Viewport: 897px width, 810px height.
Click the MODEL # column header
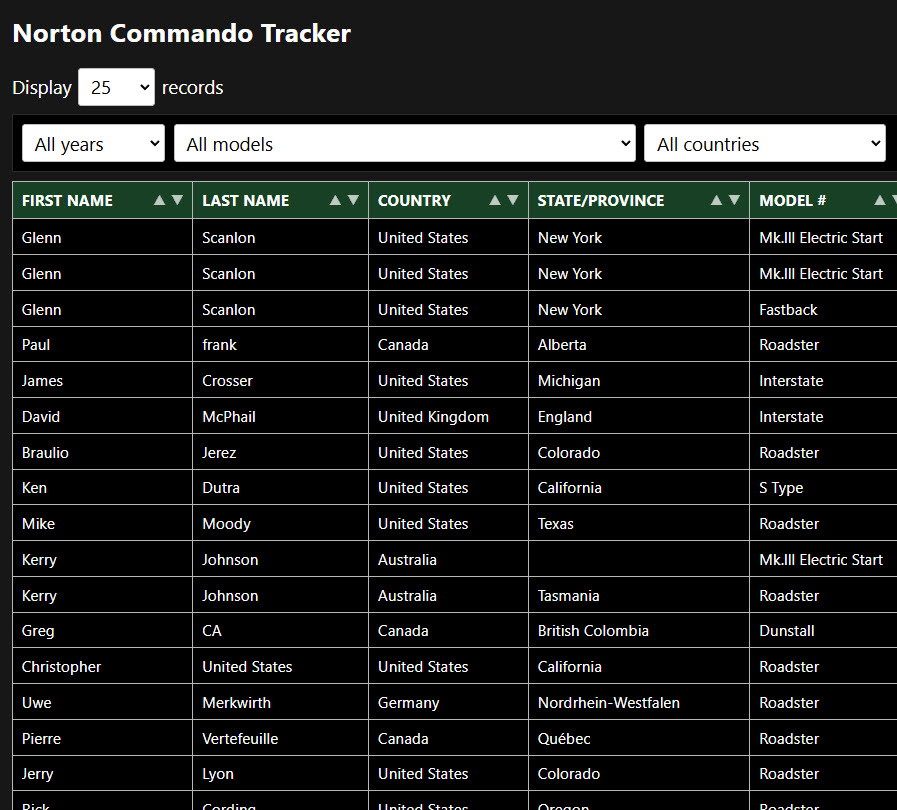(823, 200)
